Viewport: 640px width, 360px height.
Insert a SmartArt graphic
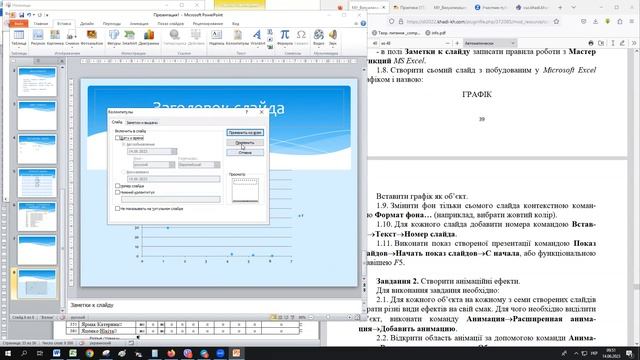pos(130,38)
